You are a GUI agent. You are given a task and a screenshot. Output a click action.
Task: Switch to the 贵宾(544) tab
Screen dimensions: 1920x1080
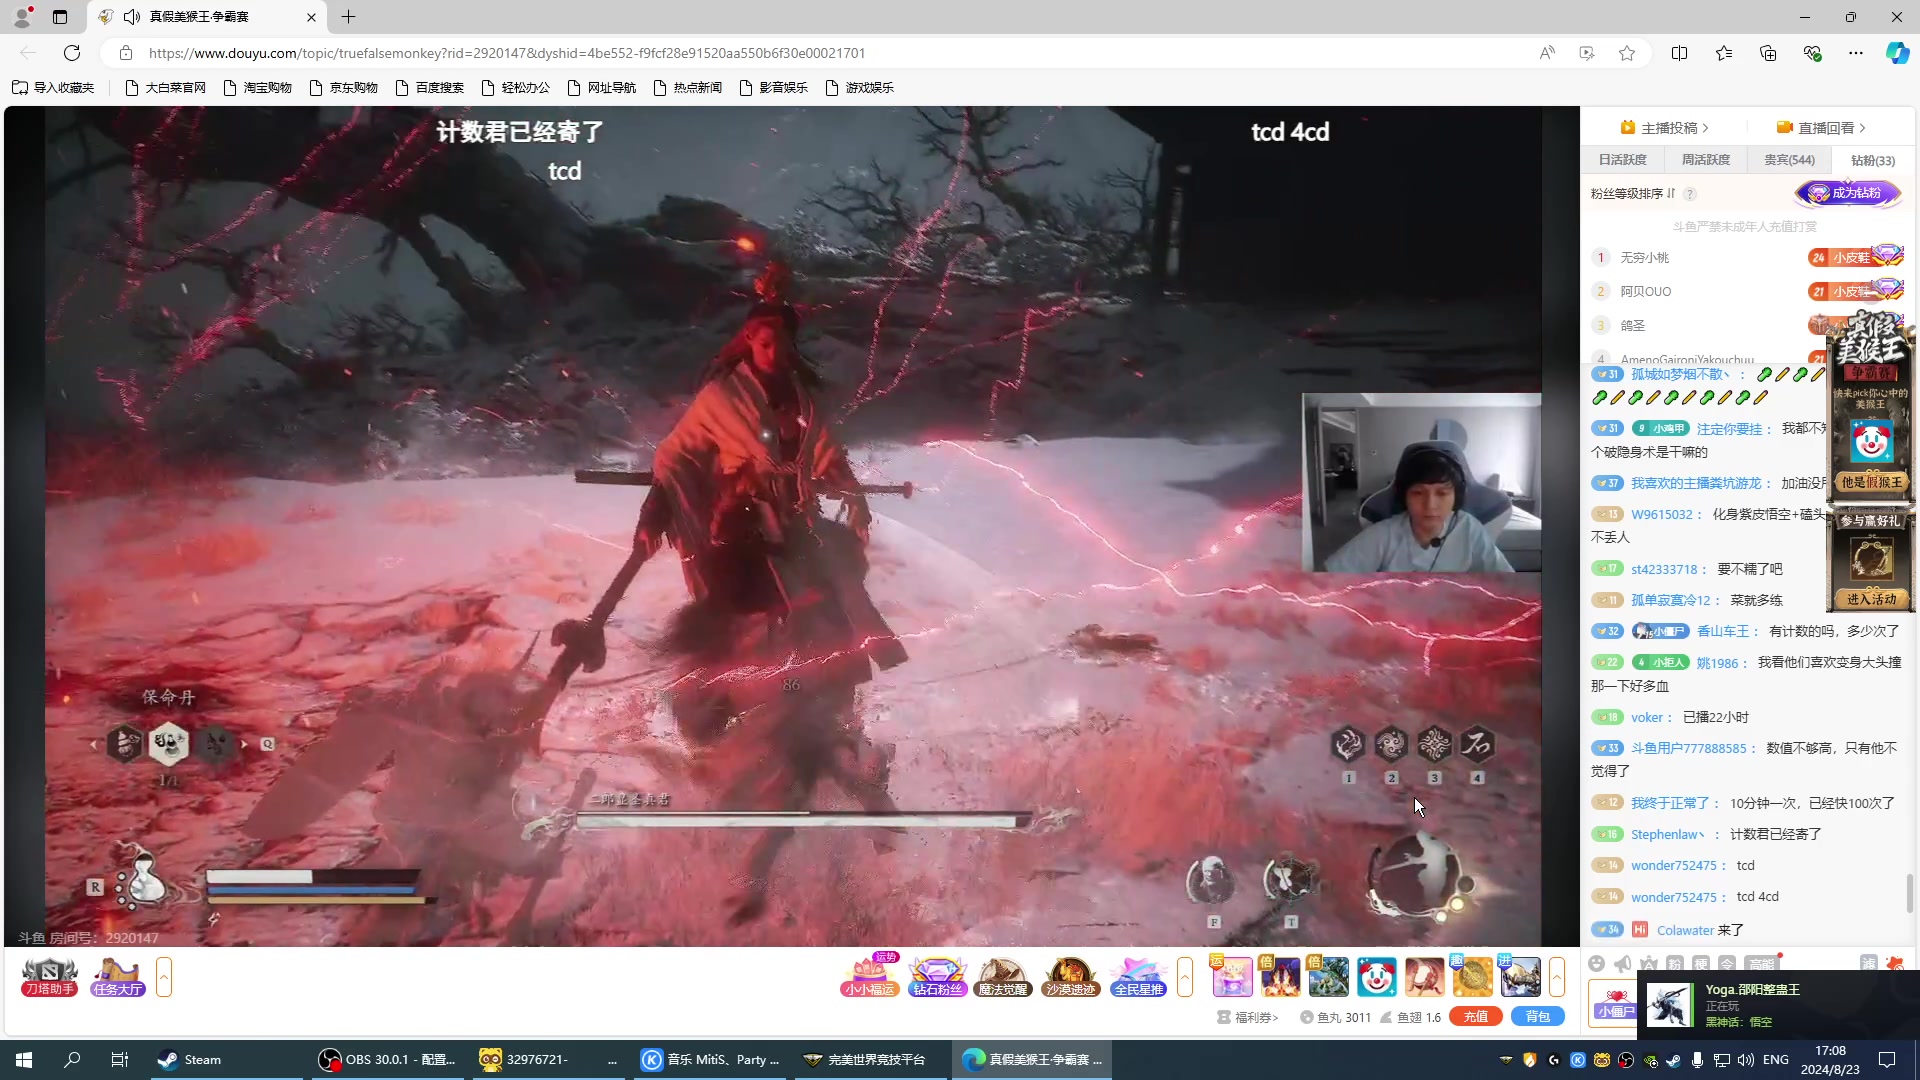tap(1789, 160)
